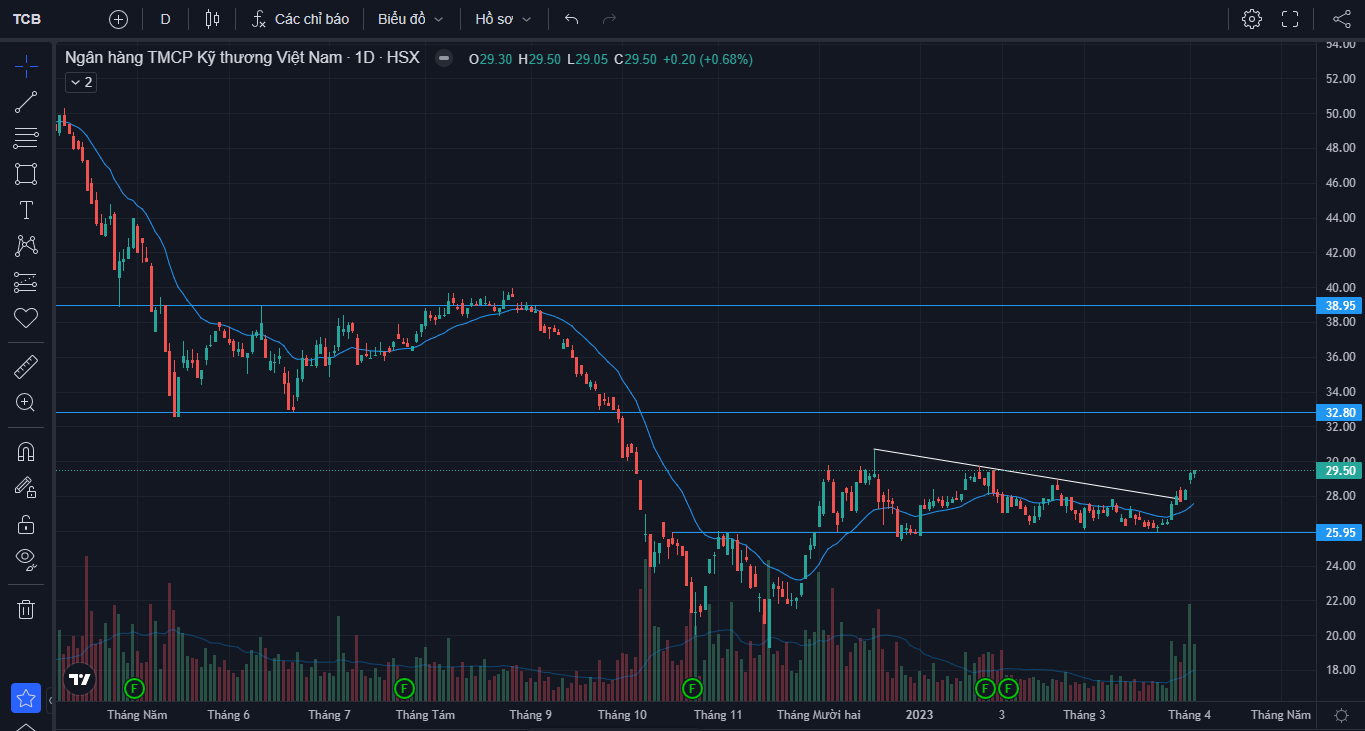This screenshot has height=731, width=1365.
Task: Redo the last chart action
Action: [x=609, y=19]
